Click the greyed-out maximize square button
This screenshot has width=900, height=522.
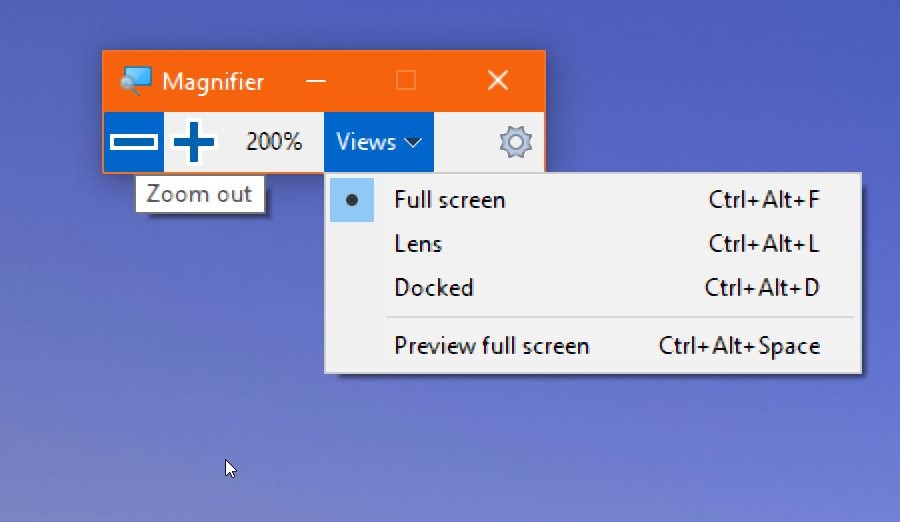pos(406,80)
